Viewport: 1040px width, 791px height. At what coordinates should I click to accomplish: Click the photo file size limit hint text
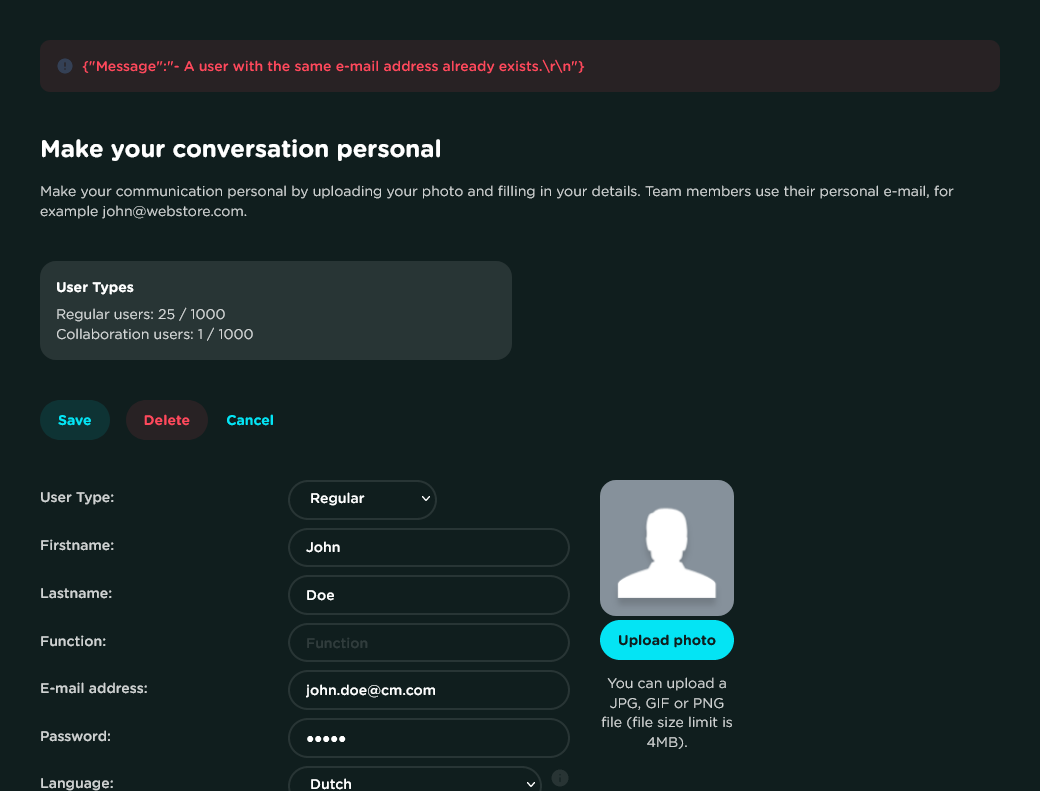(x=667, y=713)
